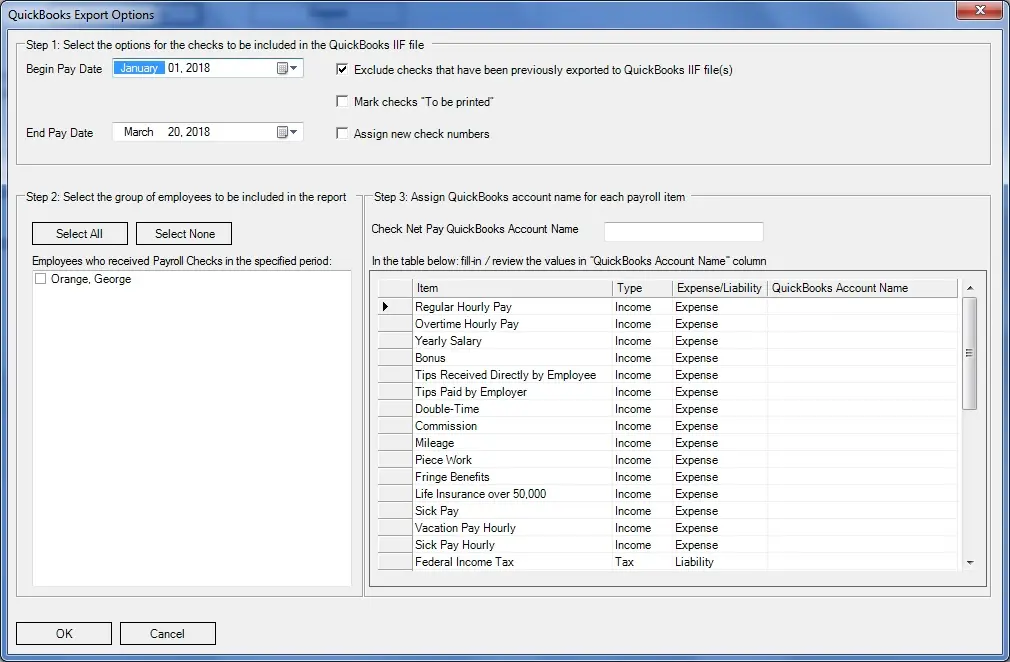Select the March month in End Pay Date
This screenshot has height=662, width=1010.
click(139, 132)
